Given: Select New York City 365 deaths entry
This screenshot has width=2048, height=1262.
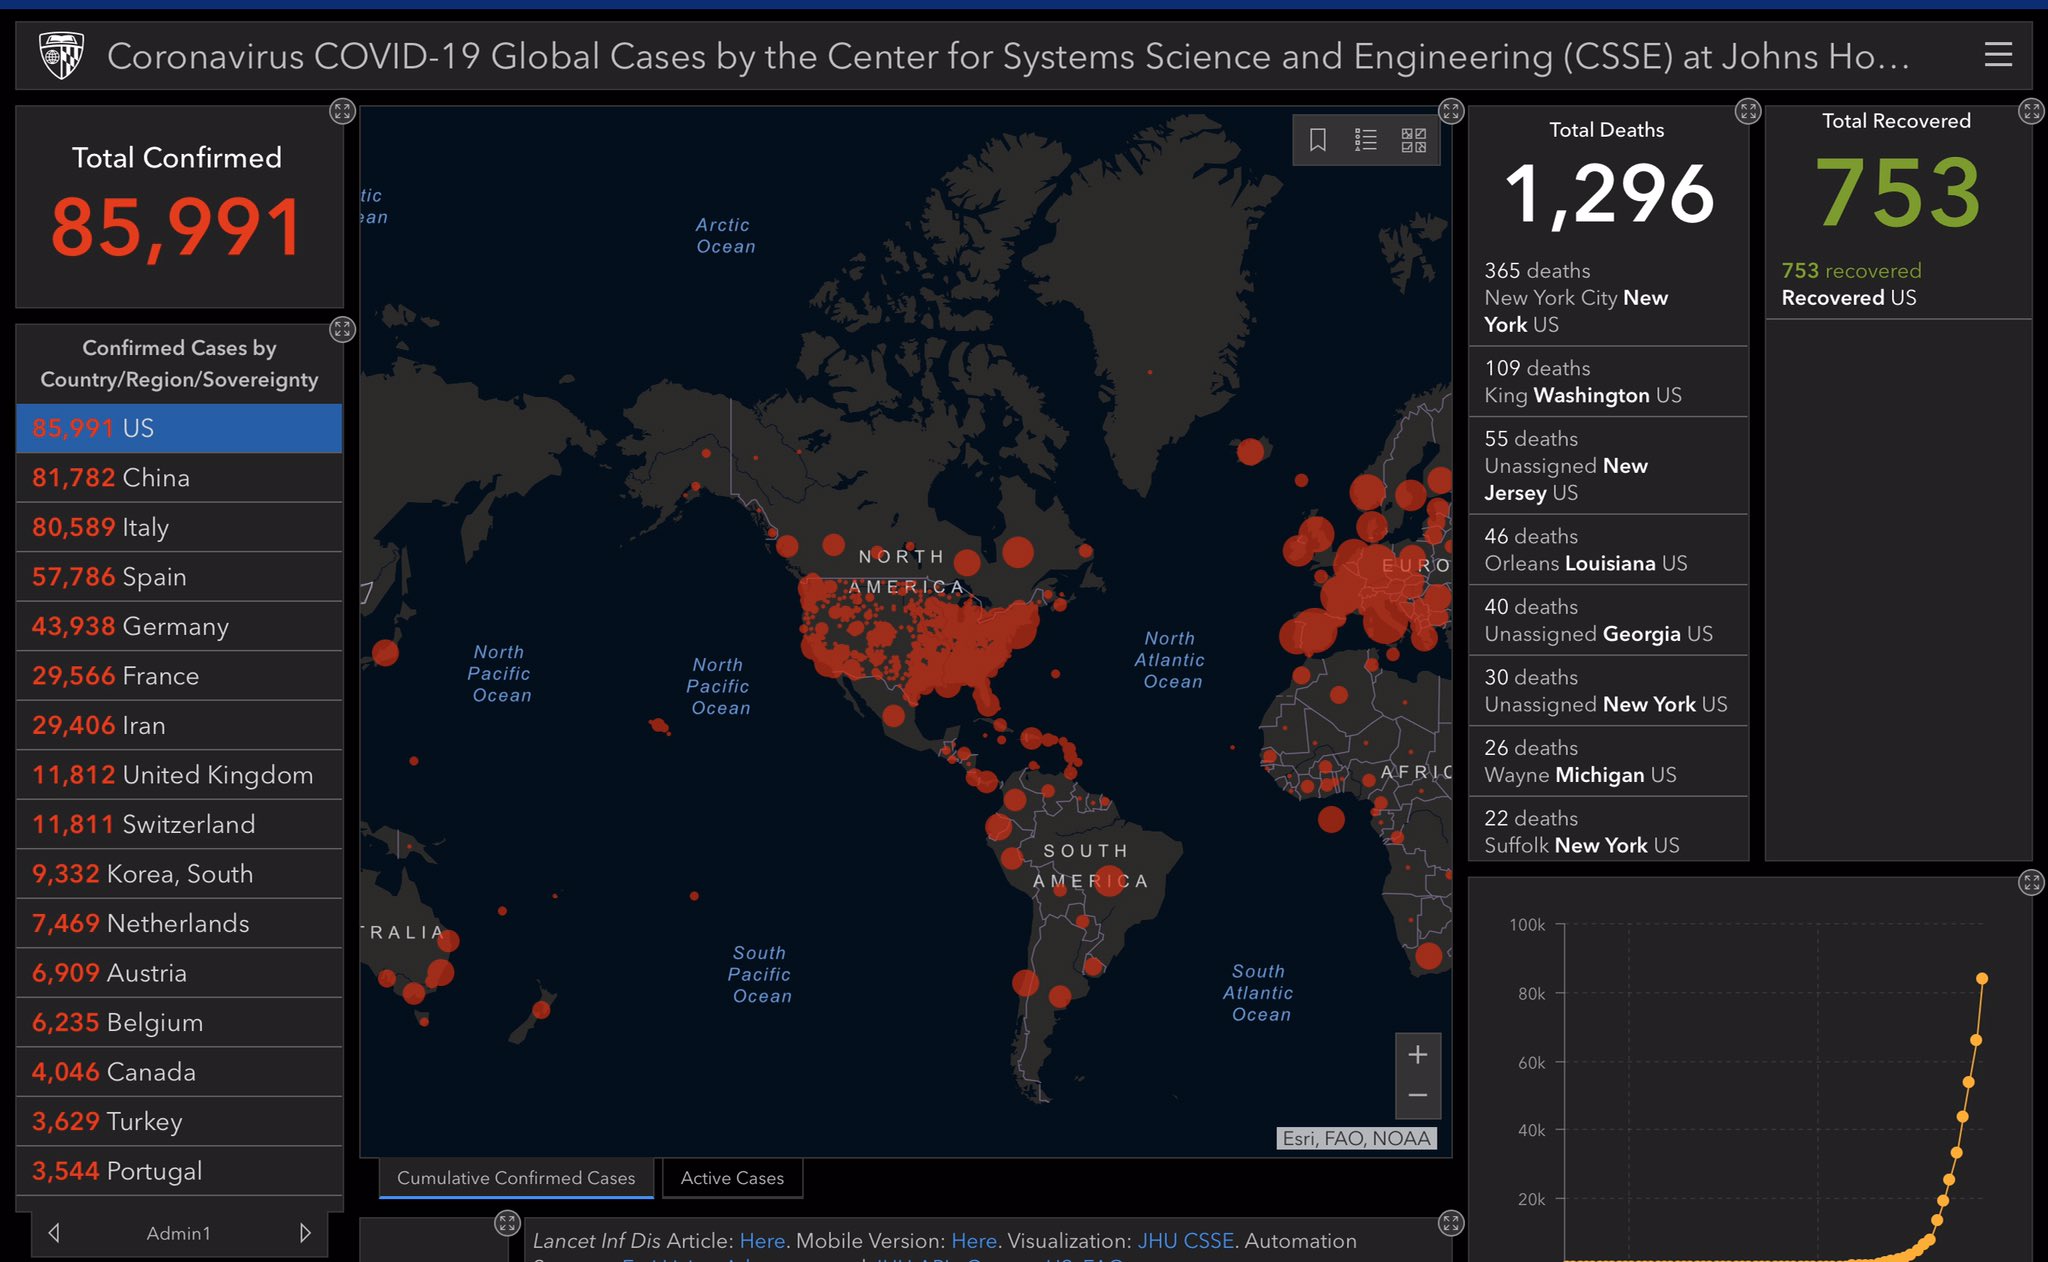Looking at the screenshot, I should click(1608, 297).
